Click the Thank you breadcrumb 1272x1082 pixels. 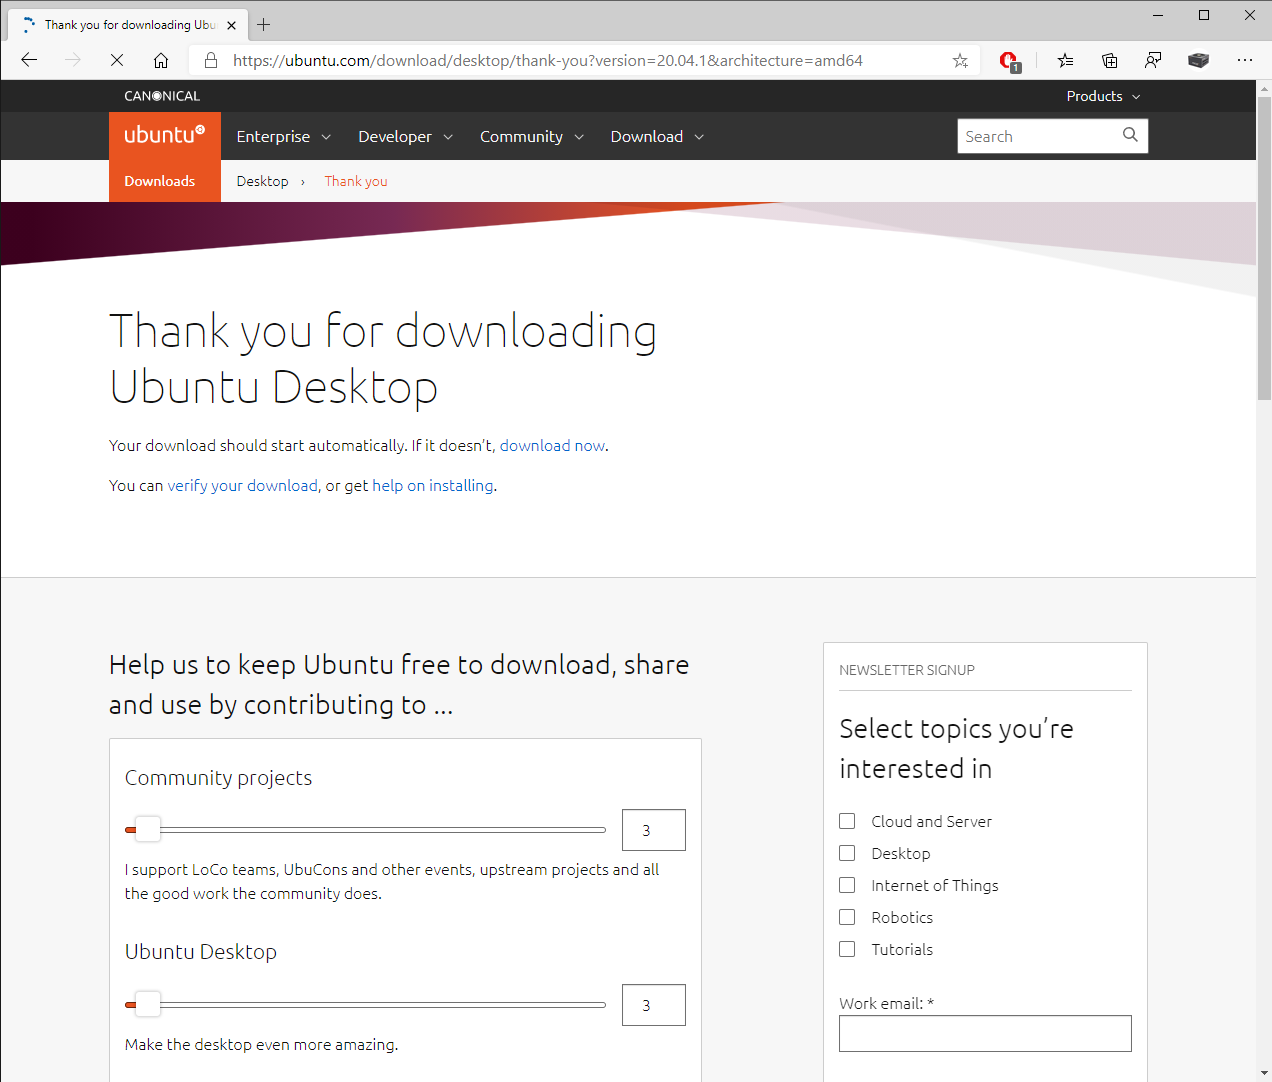[356, 181]
